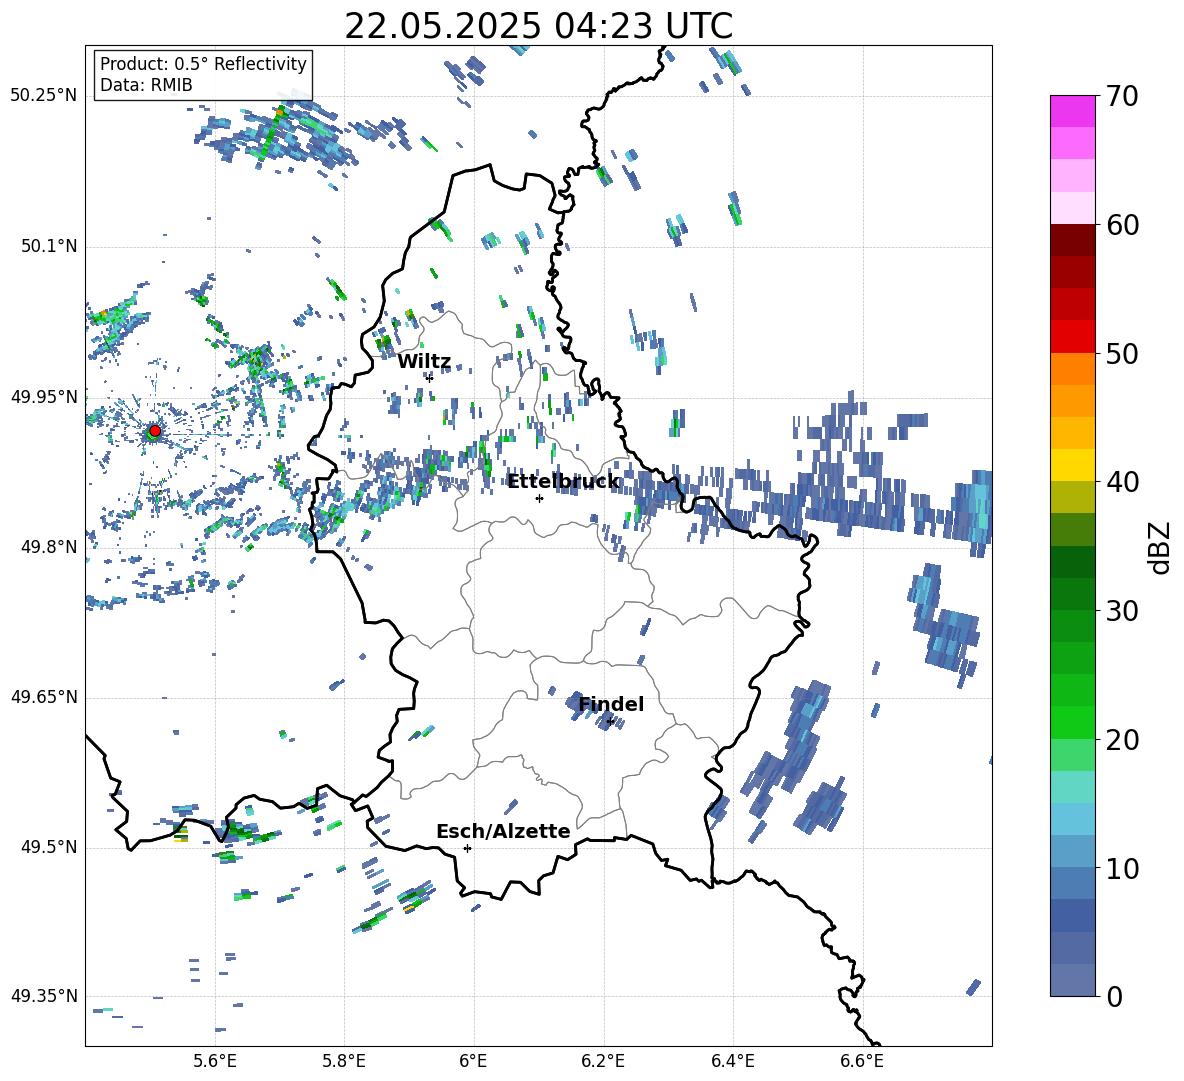
Task: Click the 5.6°E longitude label
Action: click(x=215, y=1061)
